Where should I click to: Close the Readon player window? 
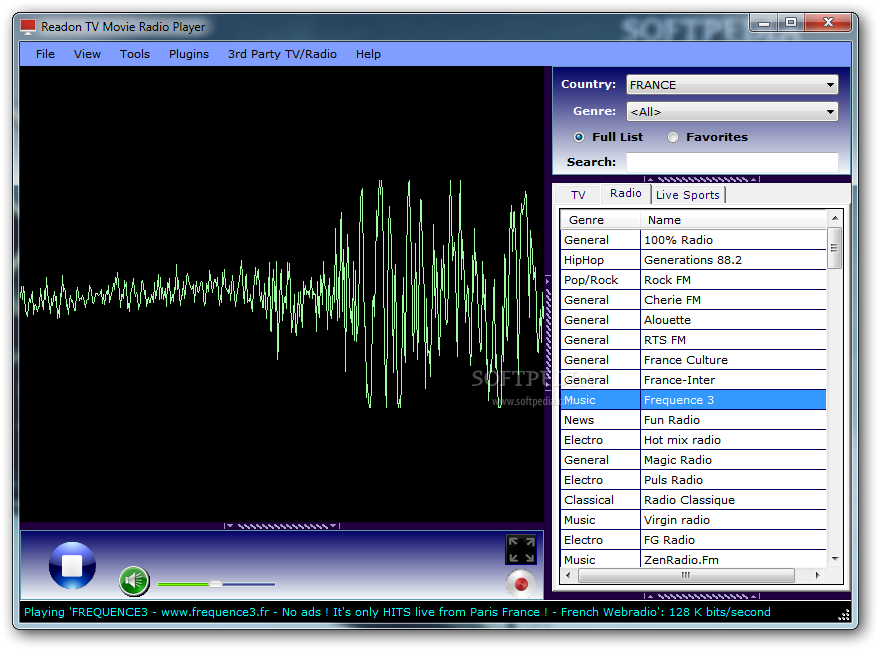point(829,23)
